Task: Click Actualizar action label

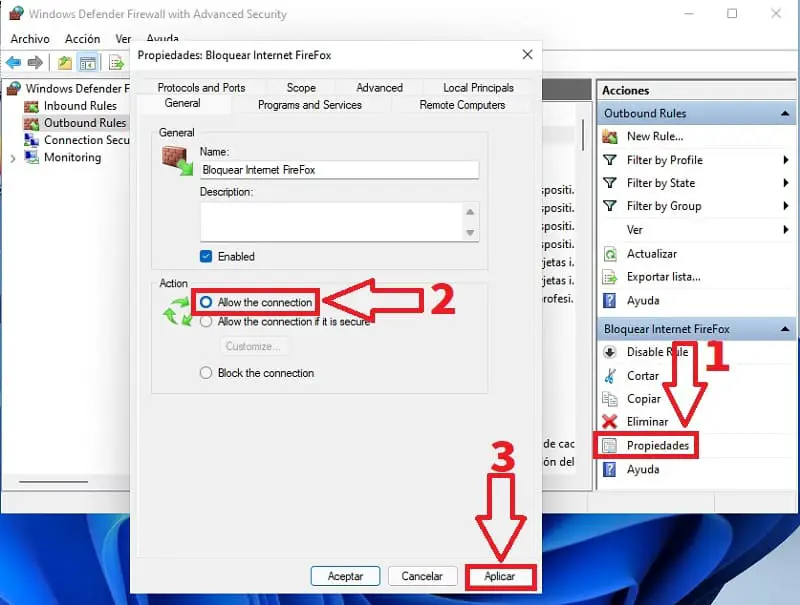Action: [x=652, y=254]
